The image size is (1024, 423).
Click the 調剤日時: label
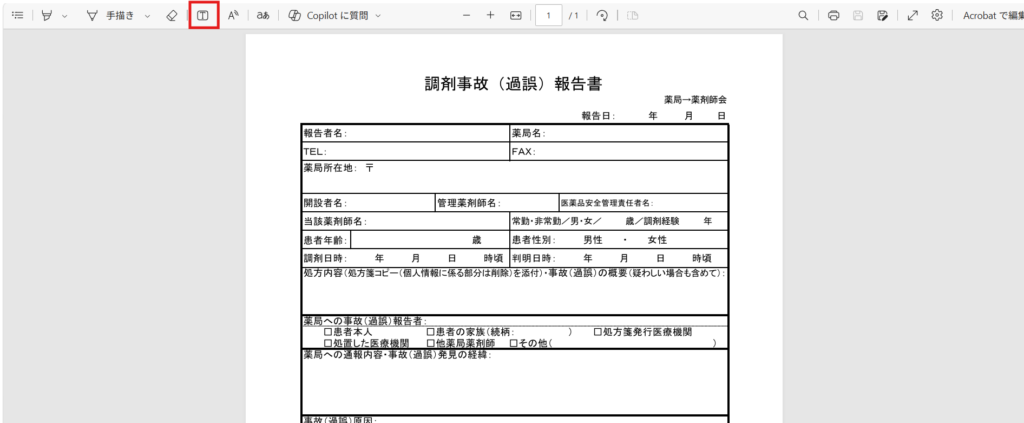tap(325, 258)
